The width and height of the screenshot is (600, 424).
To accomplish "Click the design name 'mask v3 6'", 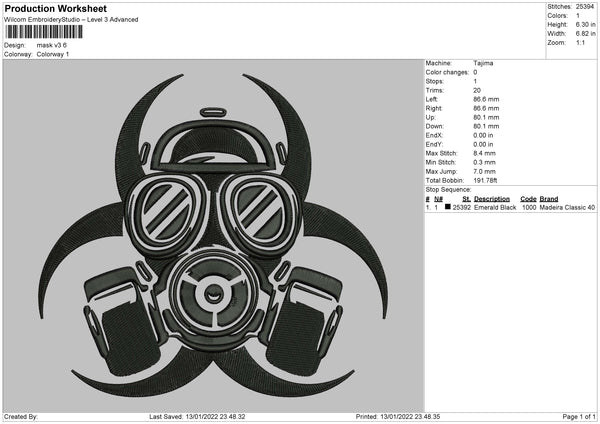I will [52, 45].
